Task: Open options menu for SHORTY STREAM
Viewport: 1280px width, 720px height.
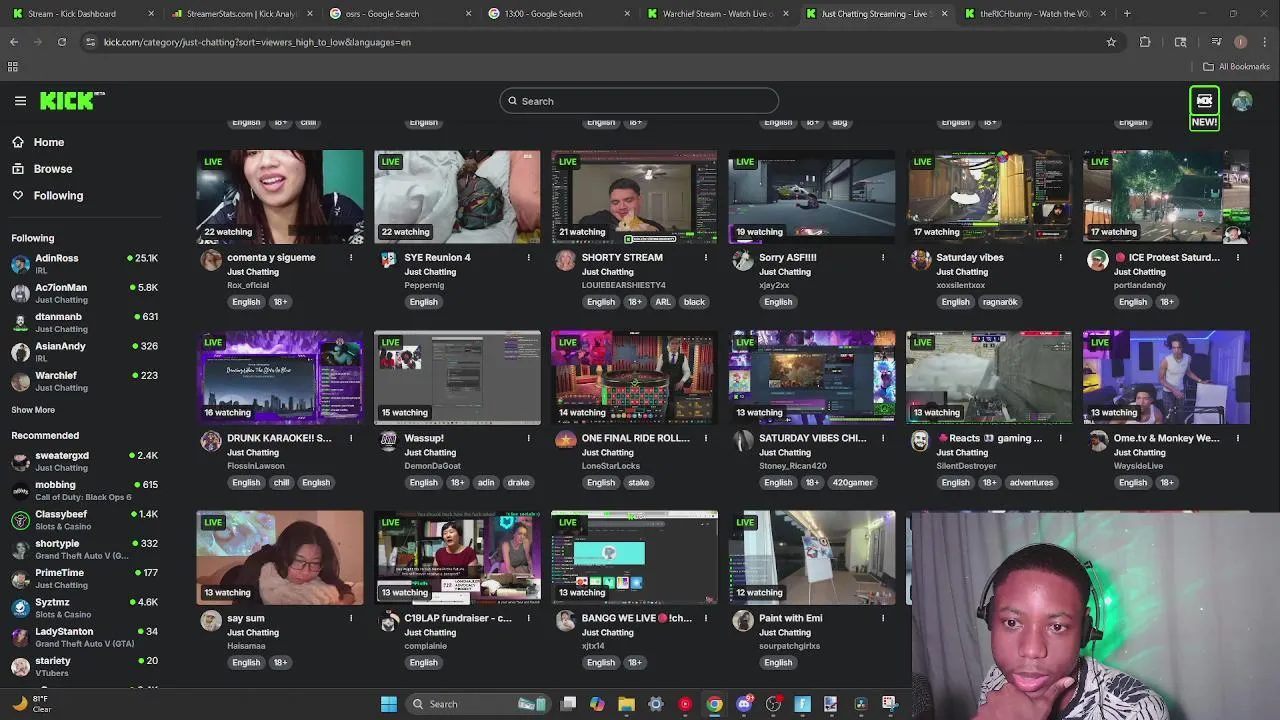Action: point(706,258)
